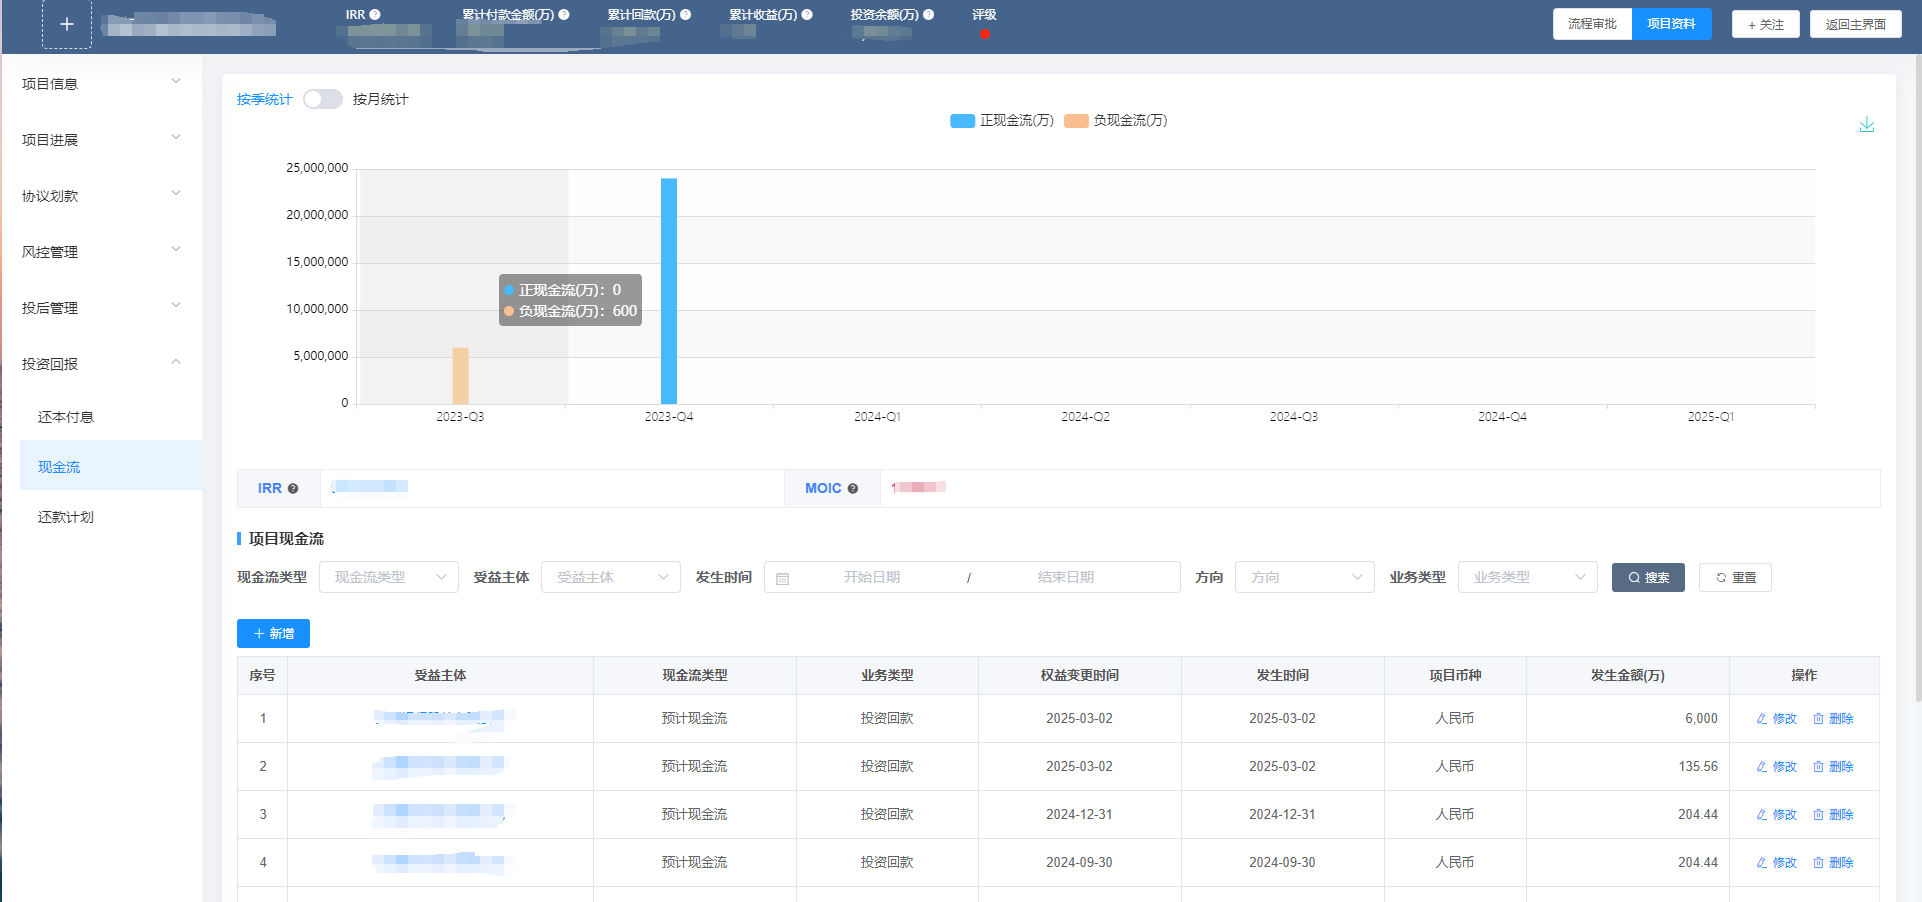
Task: Click 删除 trash icon for row 4
Action: (x=1819, y=863)
